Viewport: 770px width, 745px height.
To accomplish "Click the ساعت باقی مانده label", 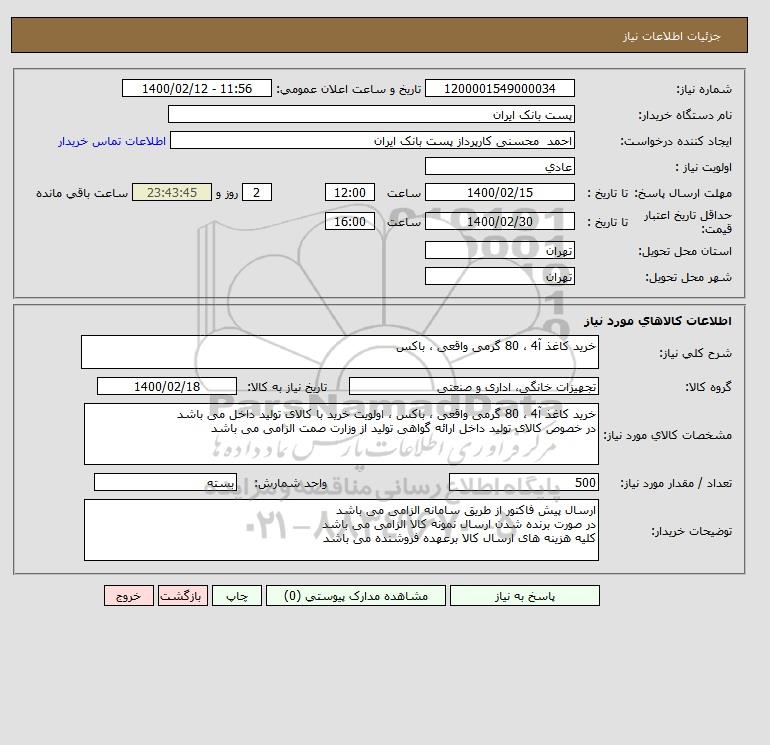I will 82,193.
